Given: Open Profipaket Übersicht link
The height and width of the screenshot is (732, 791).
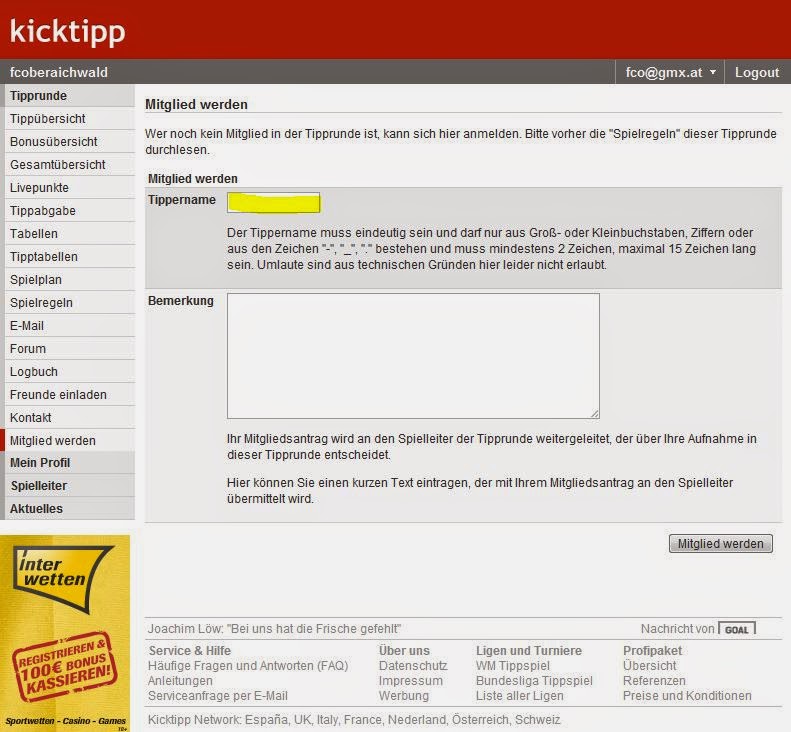Looking at the screenshot, I should tap(649, 666).
